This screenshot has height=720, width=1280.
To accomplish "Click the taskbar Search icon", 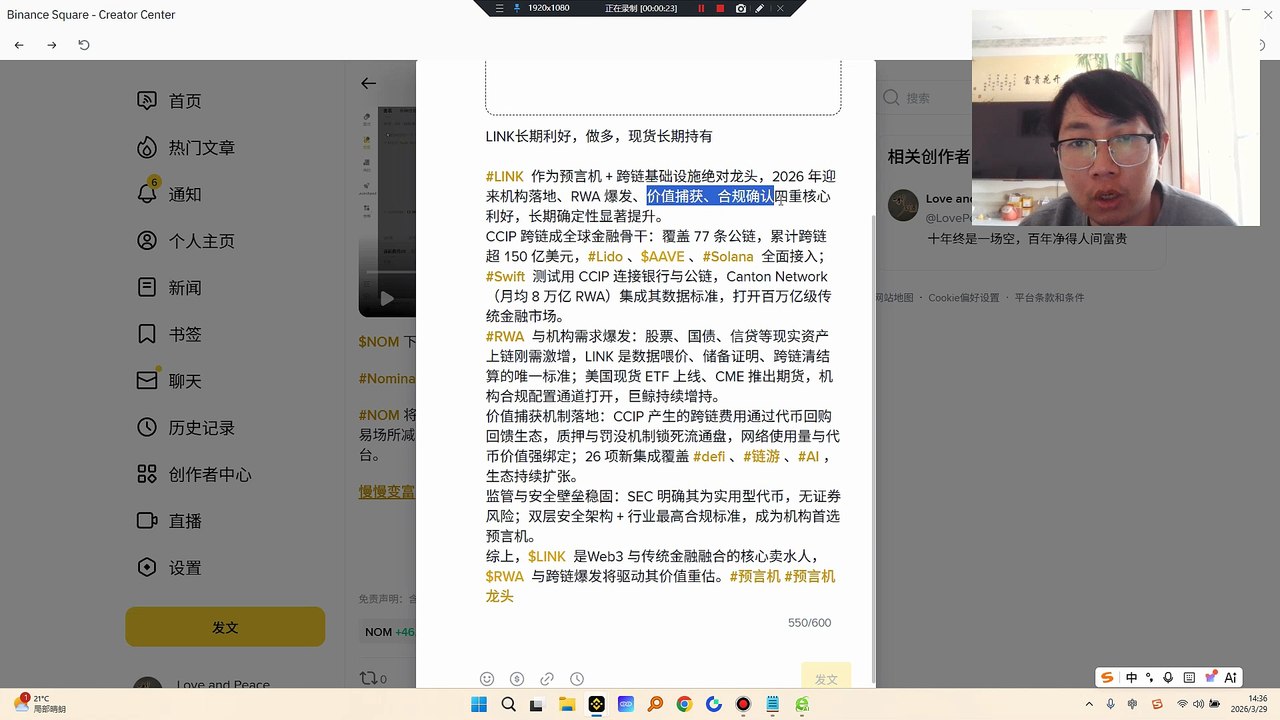I will [508, 705].
